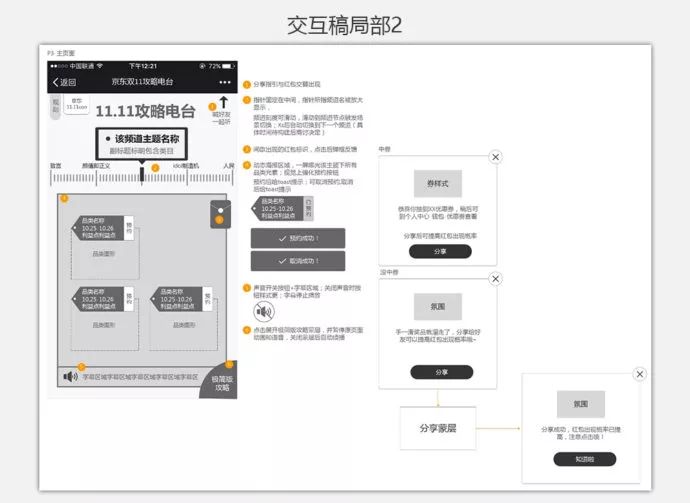Toggle 预约 on bottom-right category tag
Screen dimensions: 690x503
207,299
